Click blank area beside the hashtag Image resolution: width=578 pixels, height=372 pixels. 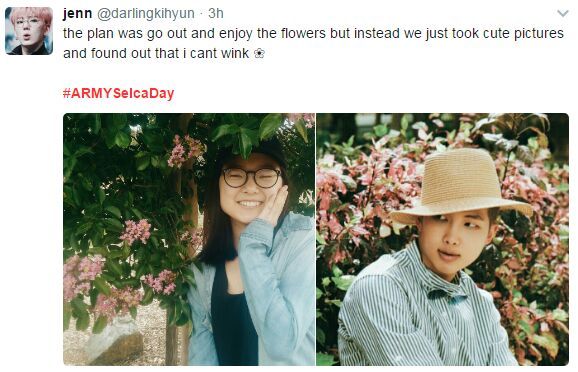click(369, 93)
